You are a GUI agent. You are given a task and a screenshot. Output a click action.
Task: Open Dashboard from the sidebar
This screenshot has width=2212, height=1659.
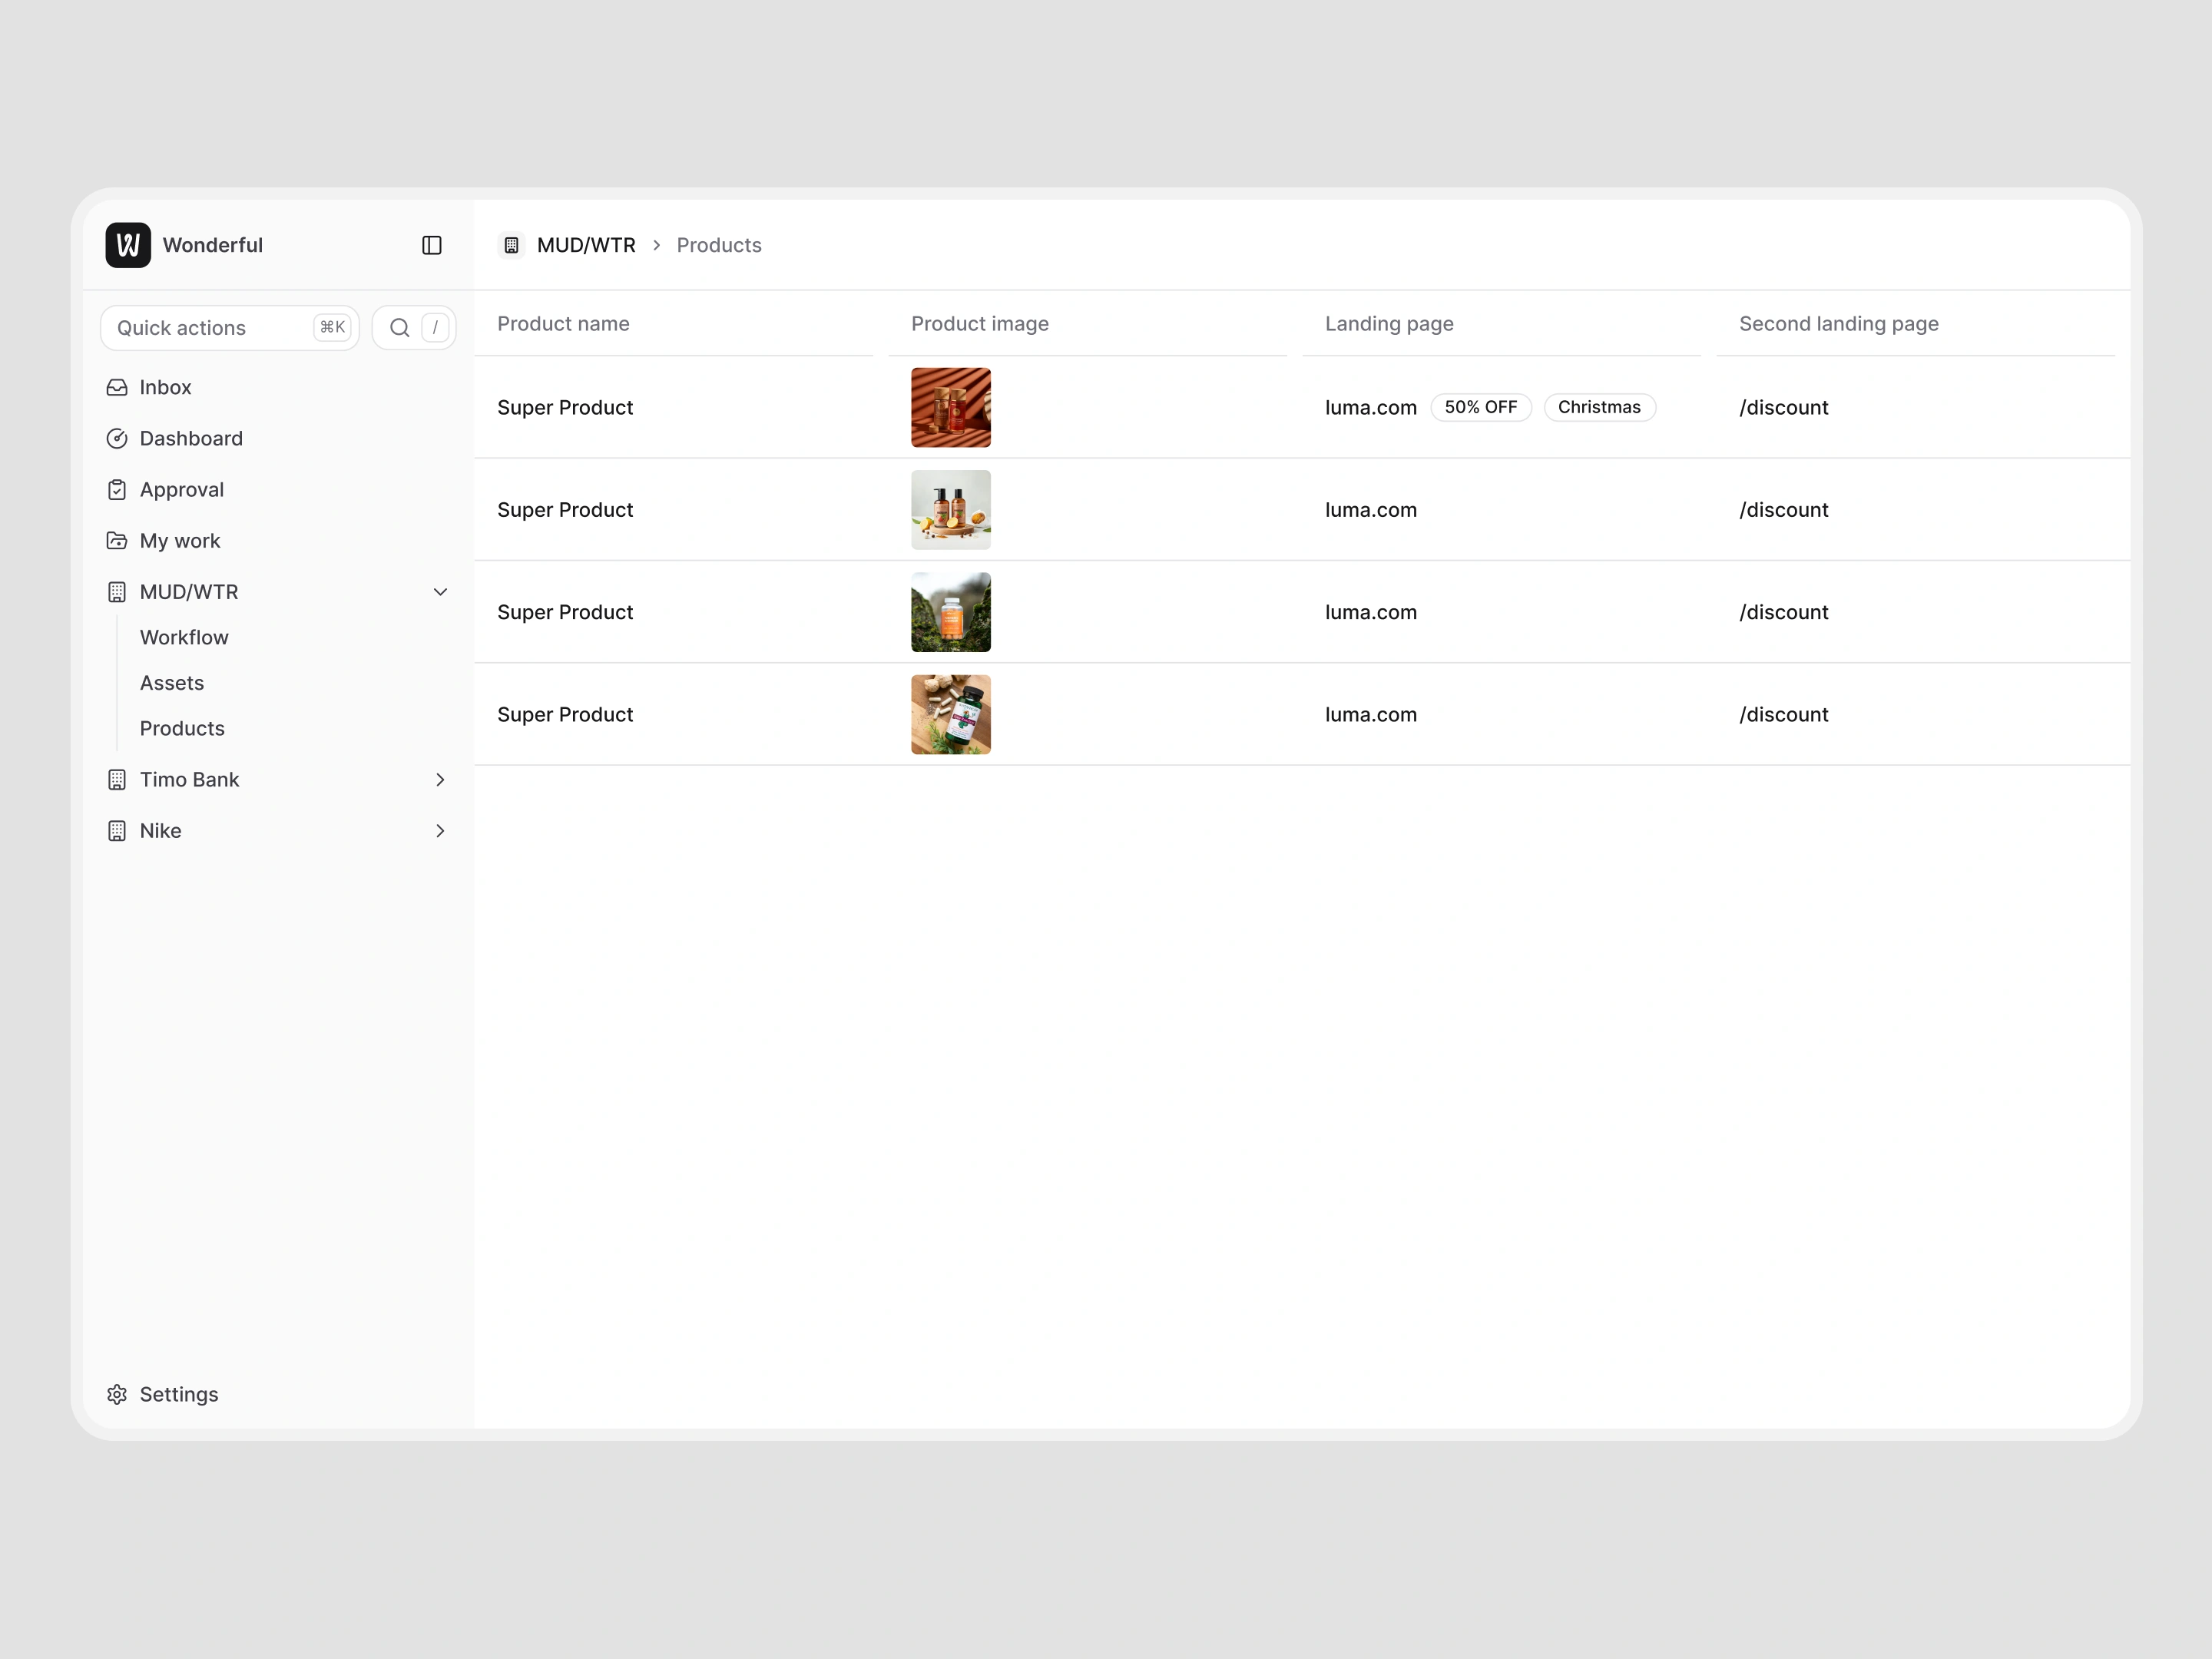pyautogui.click(x=191, y=438)
